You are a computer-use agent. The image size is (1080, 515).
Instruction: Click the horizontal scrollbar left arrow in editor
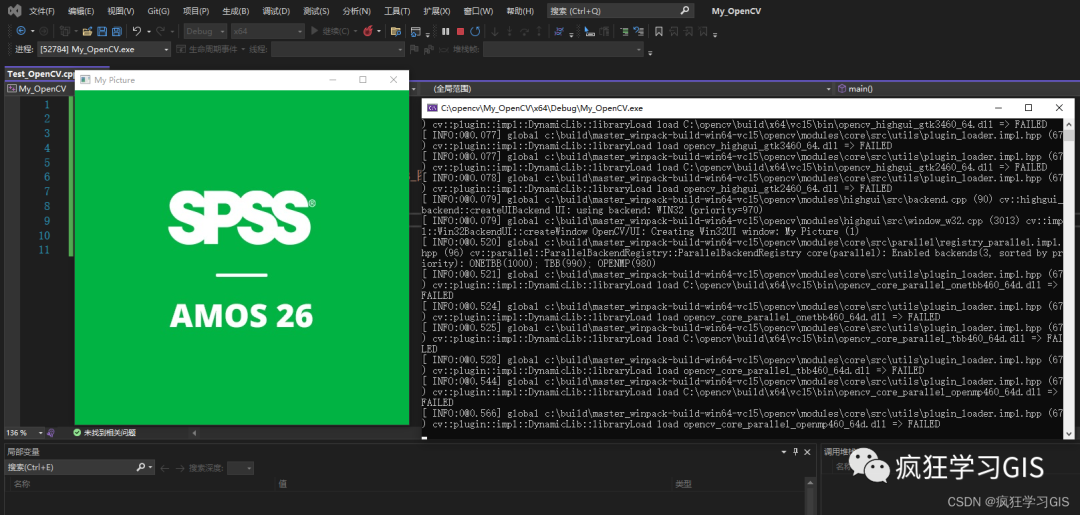(x=194, y=433)
